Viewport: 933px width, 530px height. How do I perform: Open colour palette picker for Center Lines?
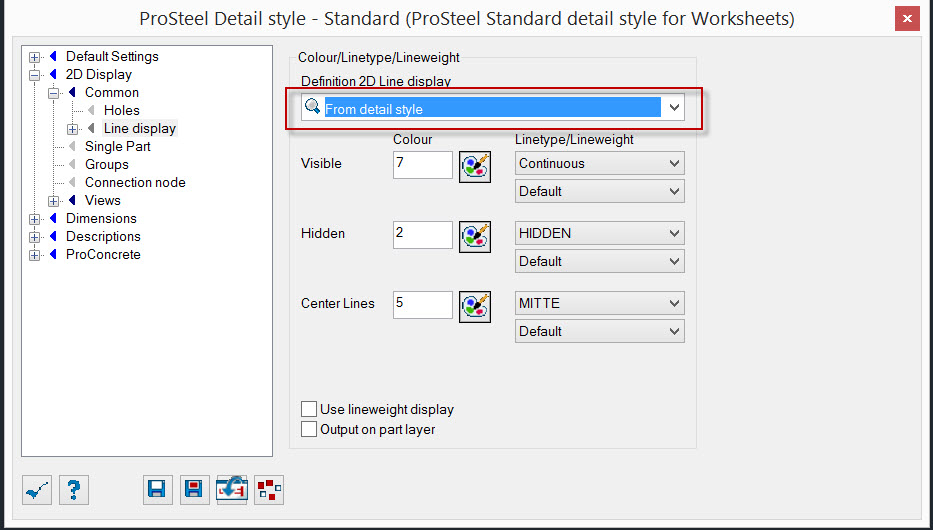coord(475,307)
